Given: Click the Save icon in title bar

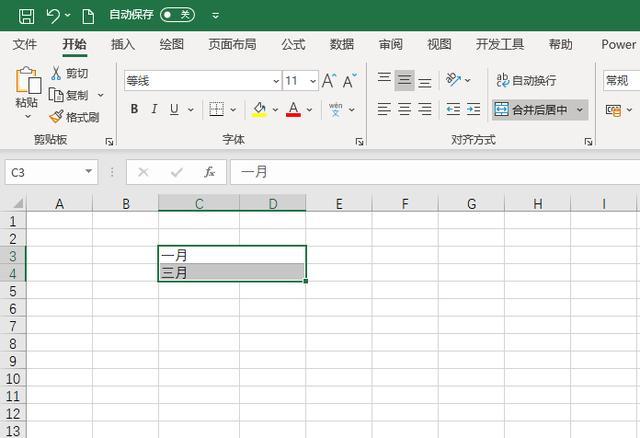Looking at the screenshot, I should click(x=27, y=16).
